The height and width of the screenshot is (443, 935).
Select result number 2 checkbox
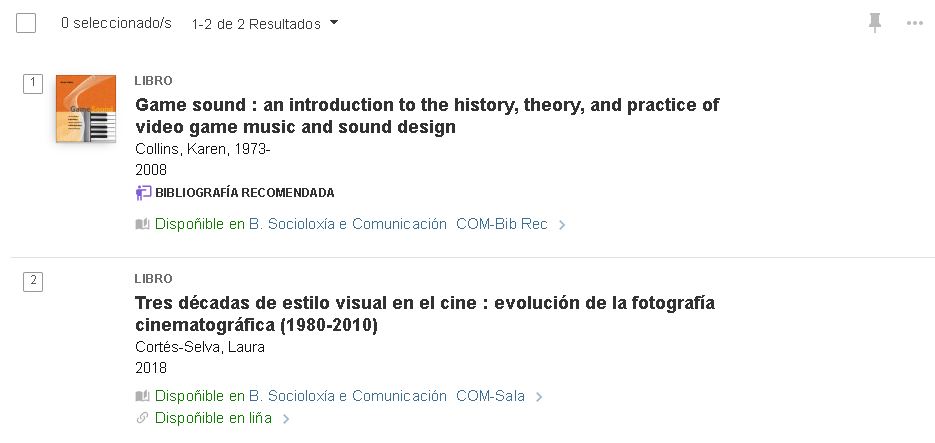33,281
